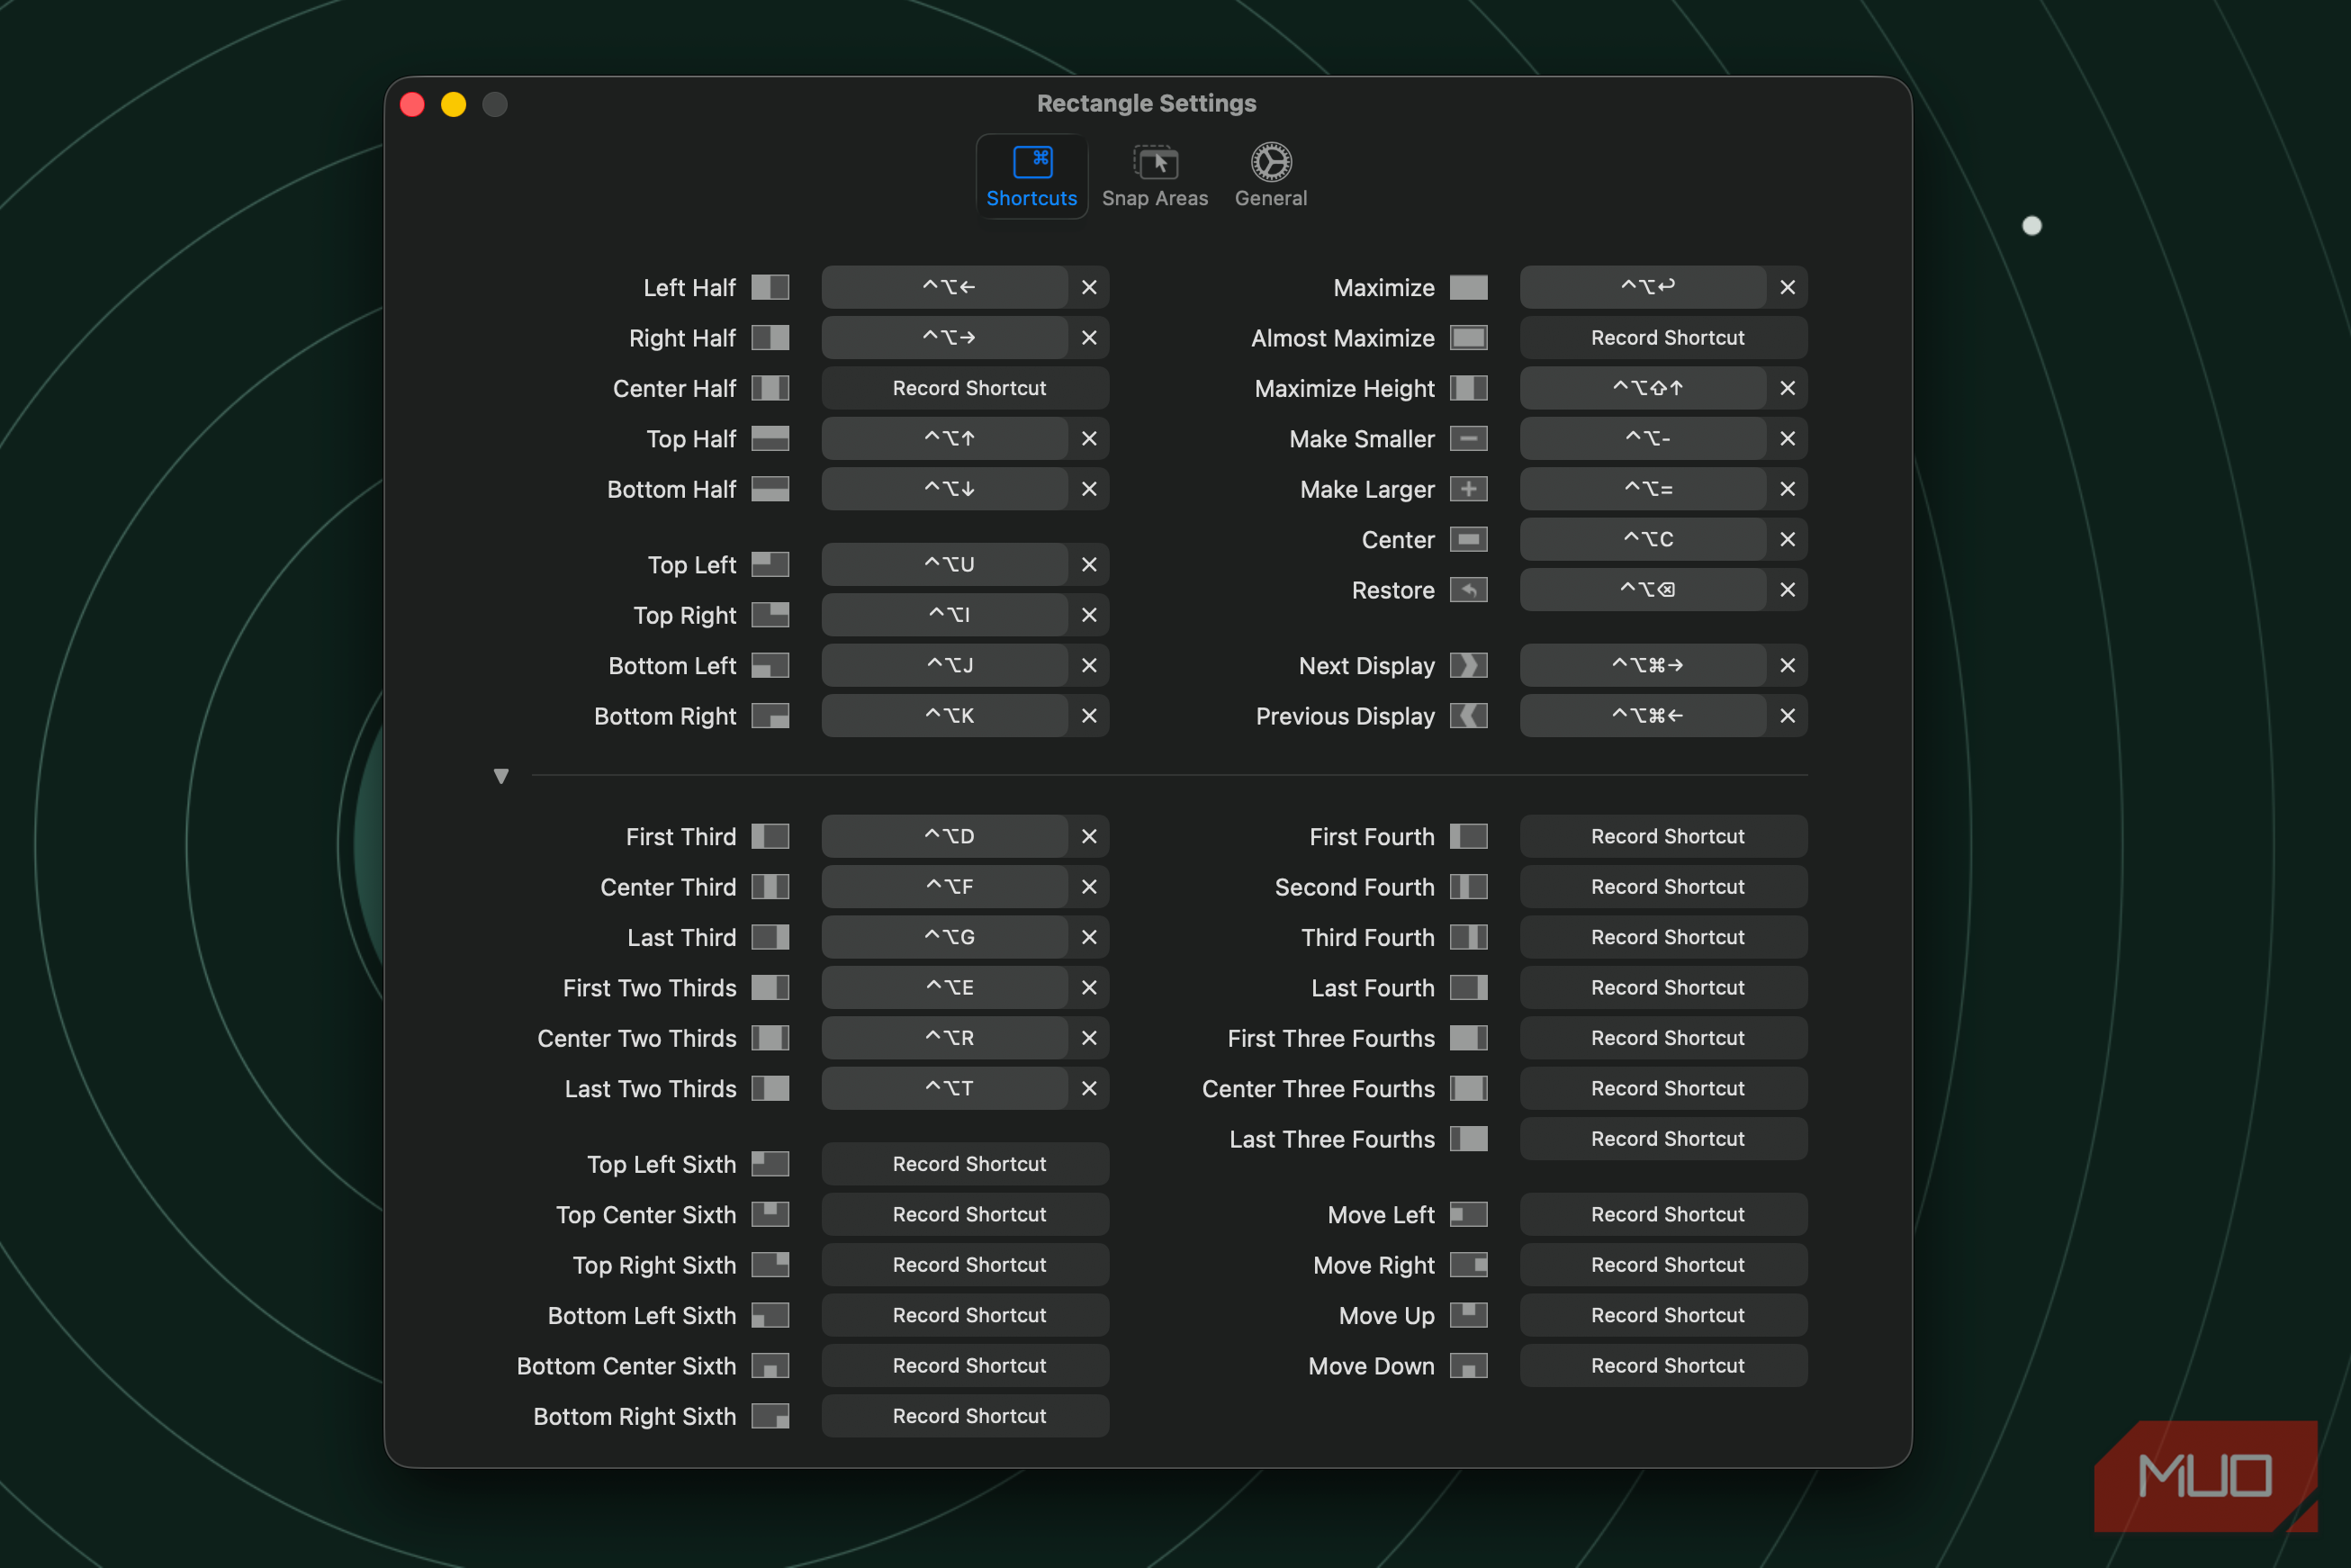Clear the Bottom Half shortcut
Screen dimensions: 2351x1568
(1089, 489)
